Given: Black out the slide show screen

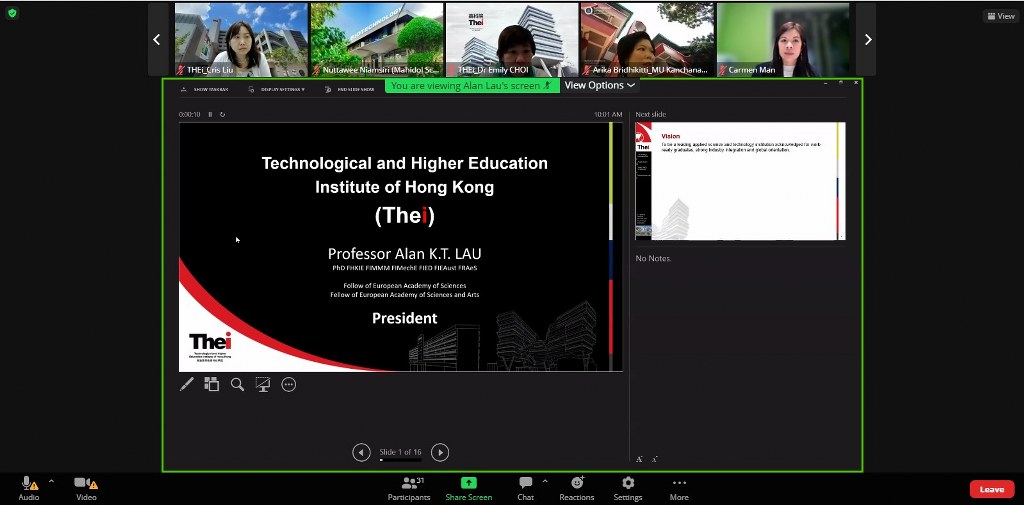Looking at the screenshot, I should click(x=263, y=384).
